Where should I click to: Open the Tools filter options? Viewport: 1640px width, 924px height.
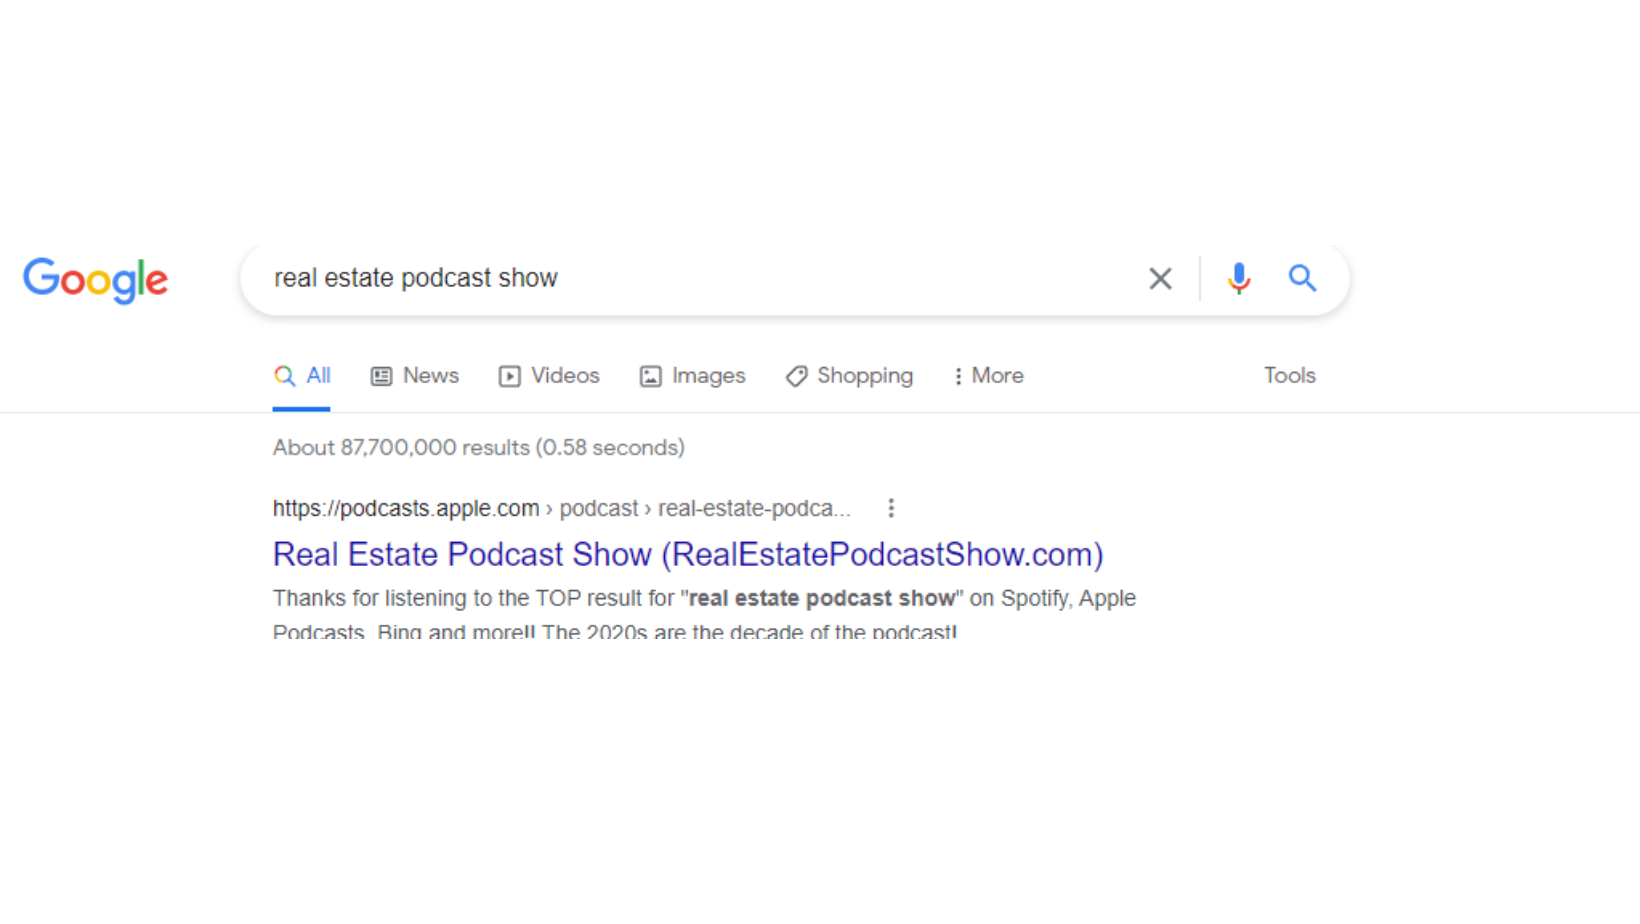click(1289, 376)
